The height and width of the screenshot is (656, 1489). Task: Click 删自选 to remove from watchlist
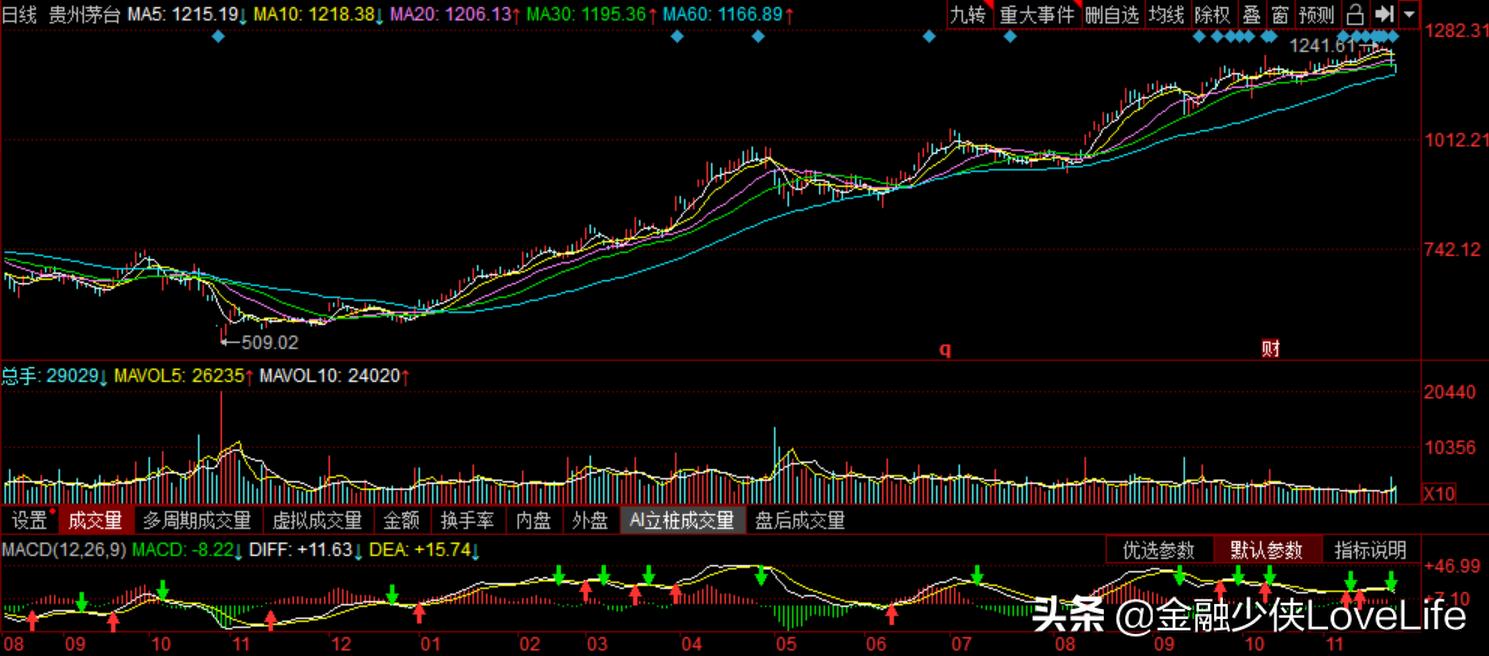point(1112,15)
